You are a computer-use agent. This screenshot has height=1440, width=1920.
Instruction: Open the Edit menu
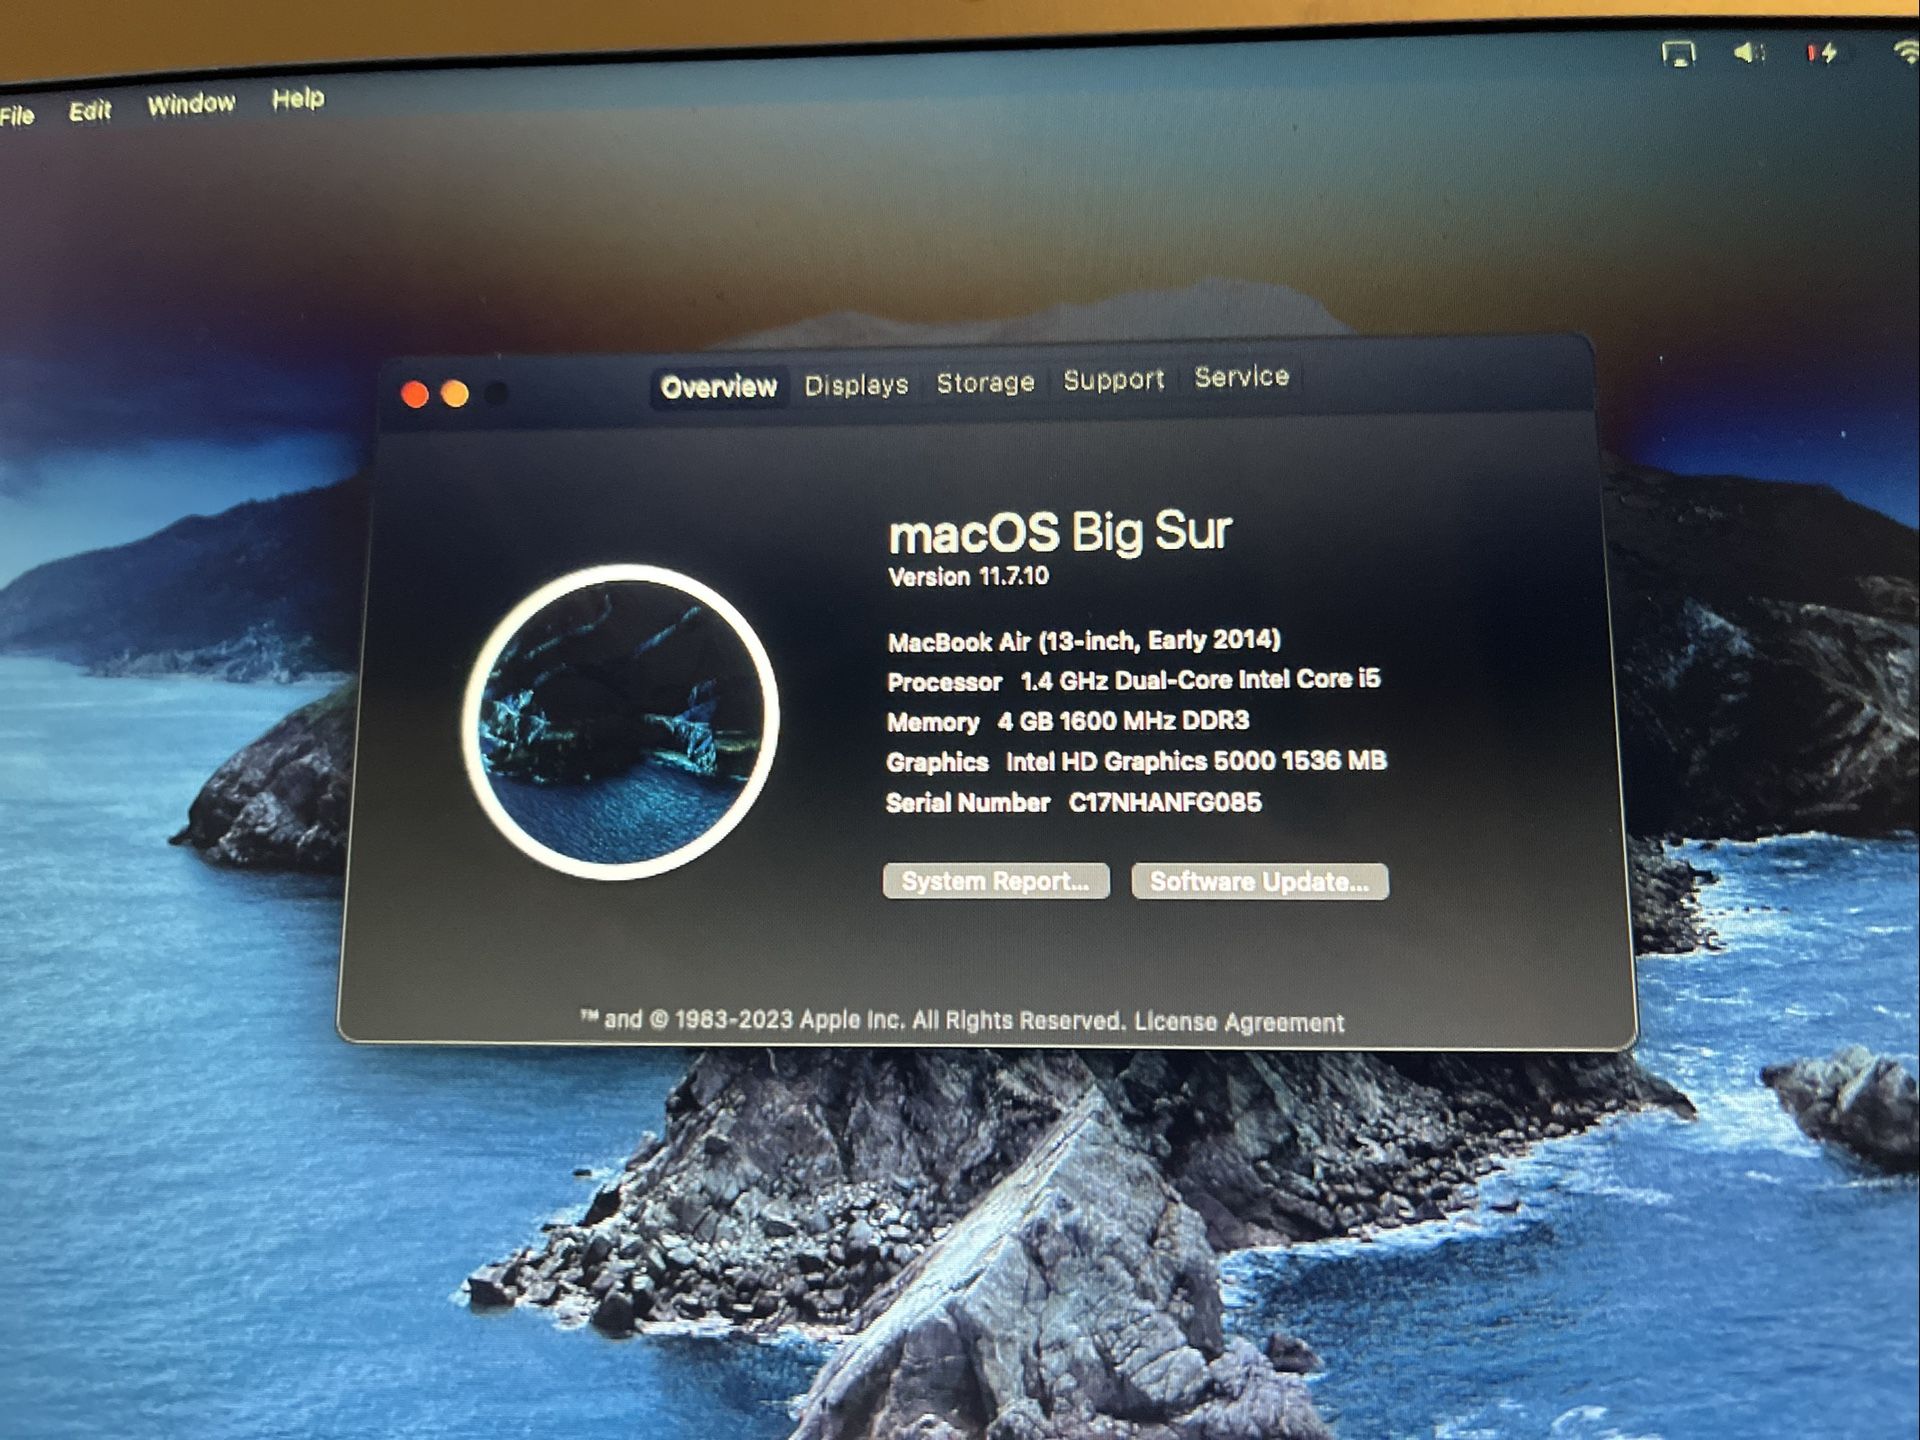91,110
